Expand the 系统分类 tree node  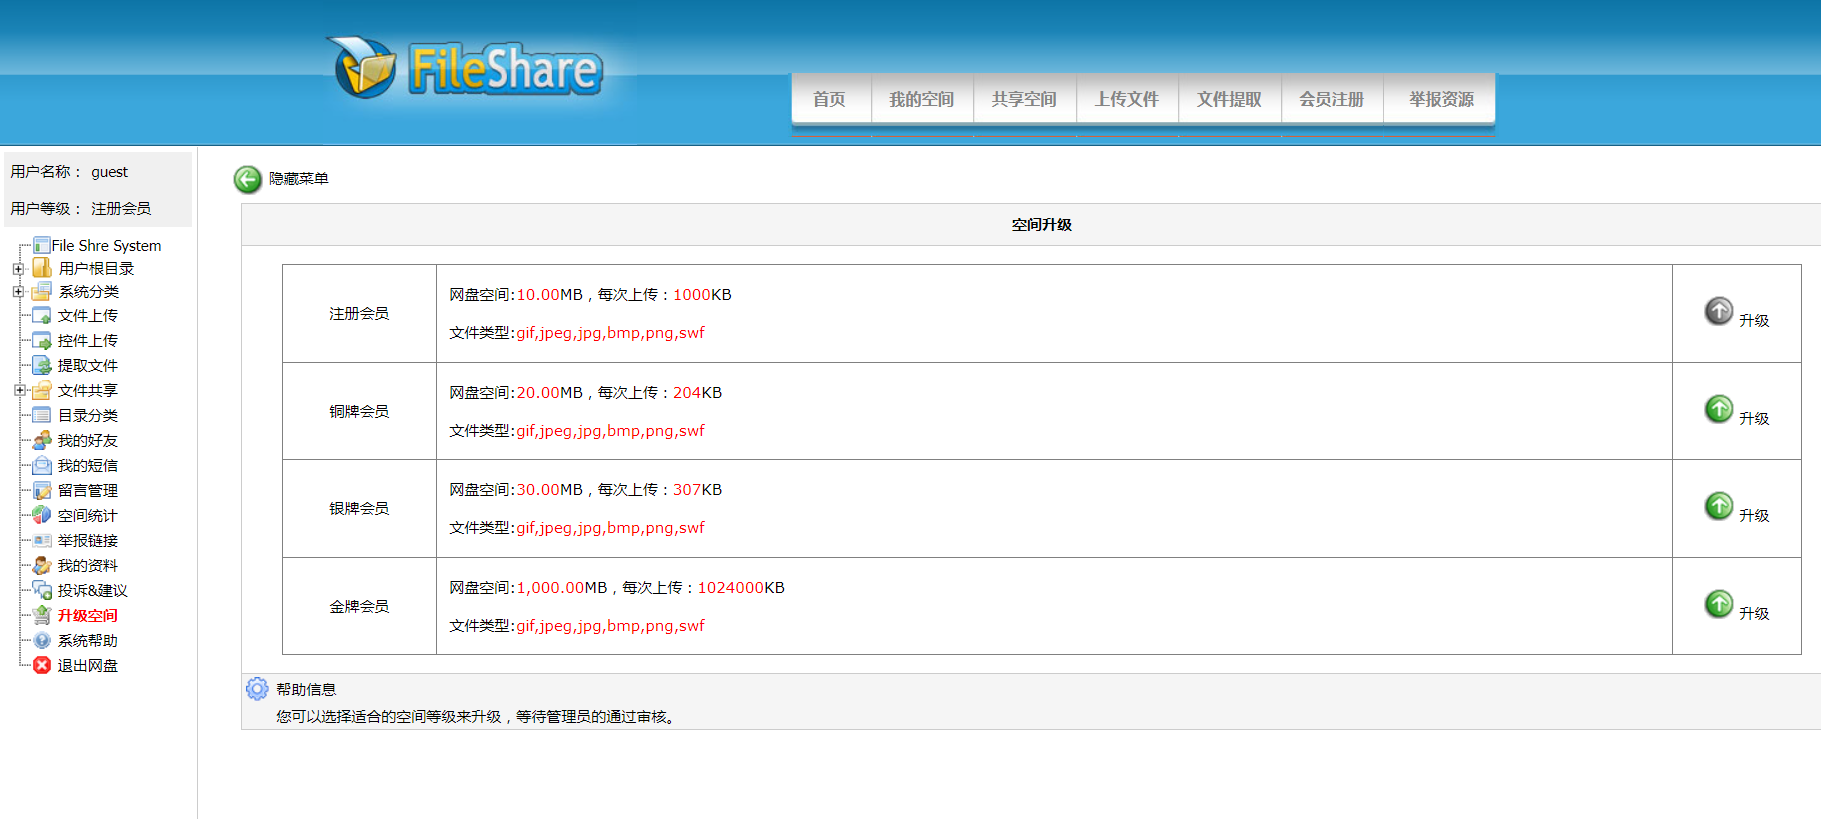coord(18,292)
